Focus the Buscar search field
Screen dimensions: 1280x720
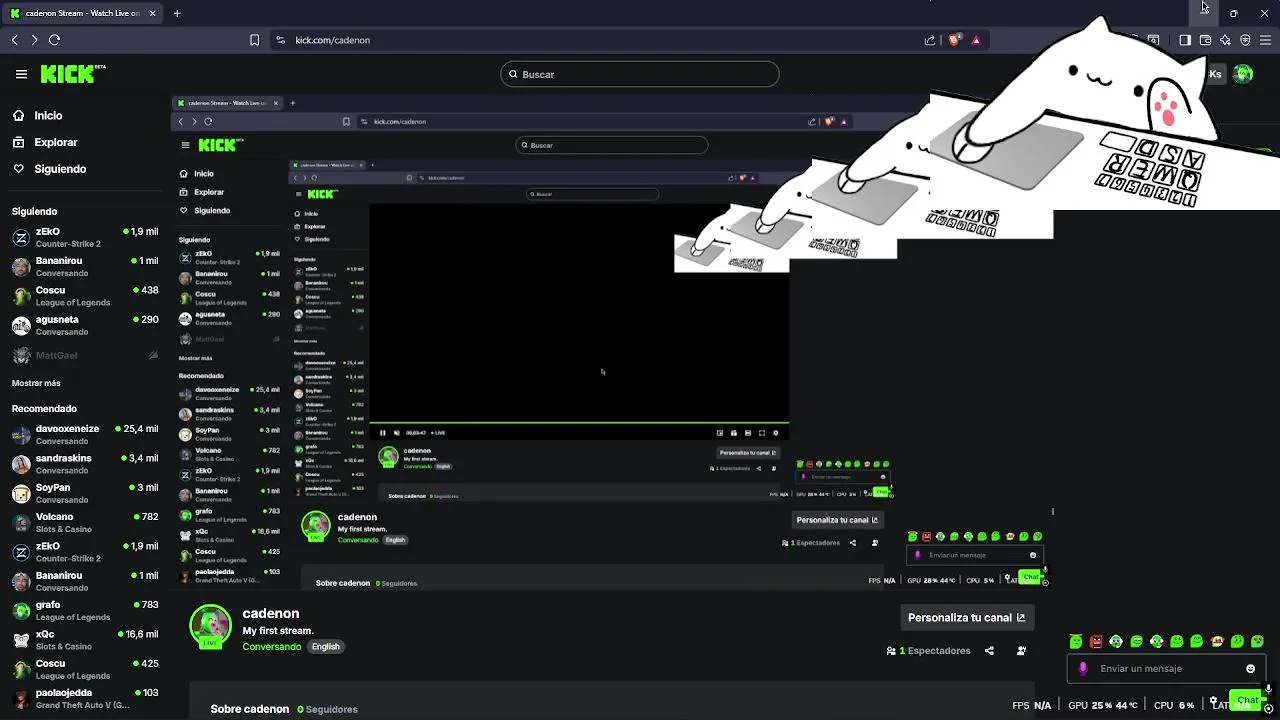[640, 74]
